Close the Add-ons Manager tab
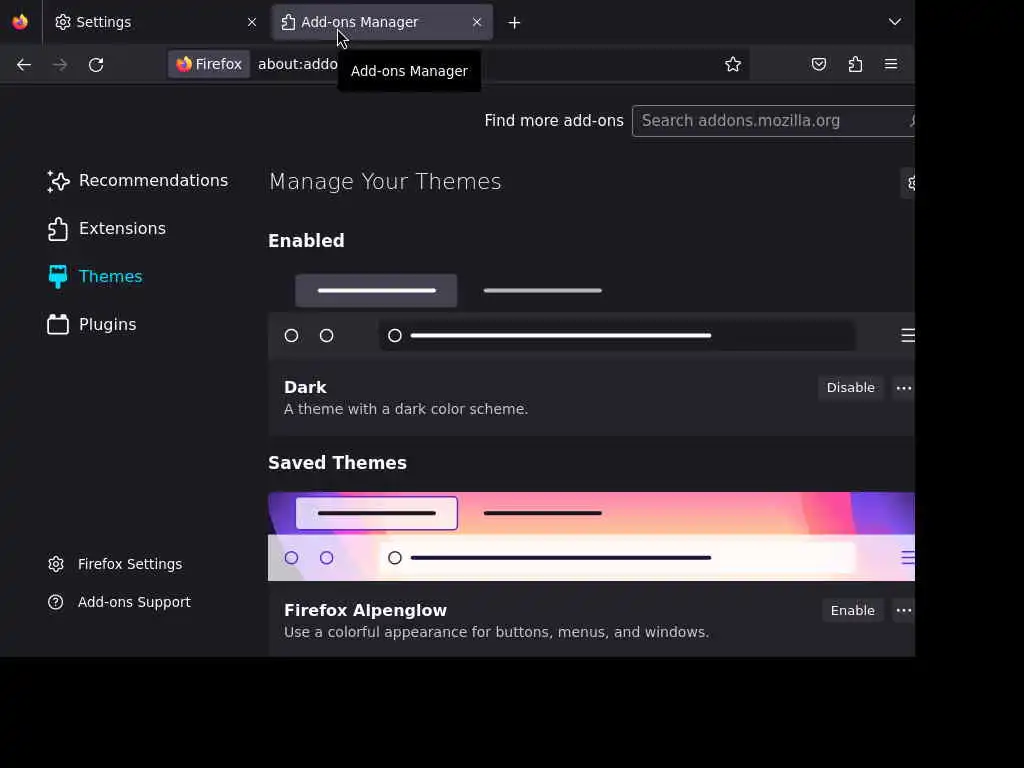Image resolution: width=1024 pixels, height=768 pixels. [x=477, y=22]
